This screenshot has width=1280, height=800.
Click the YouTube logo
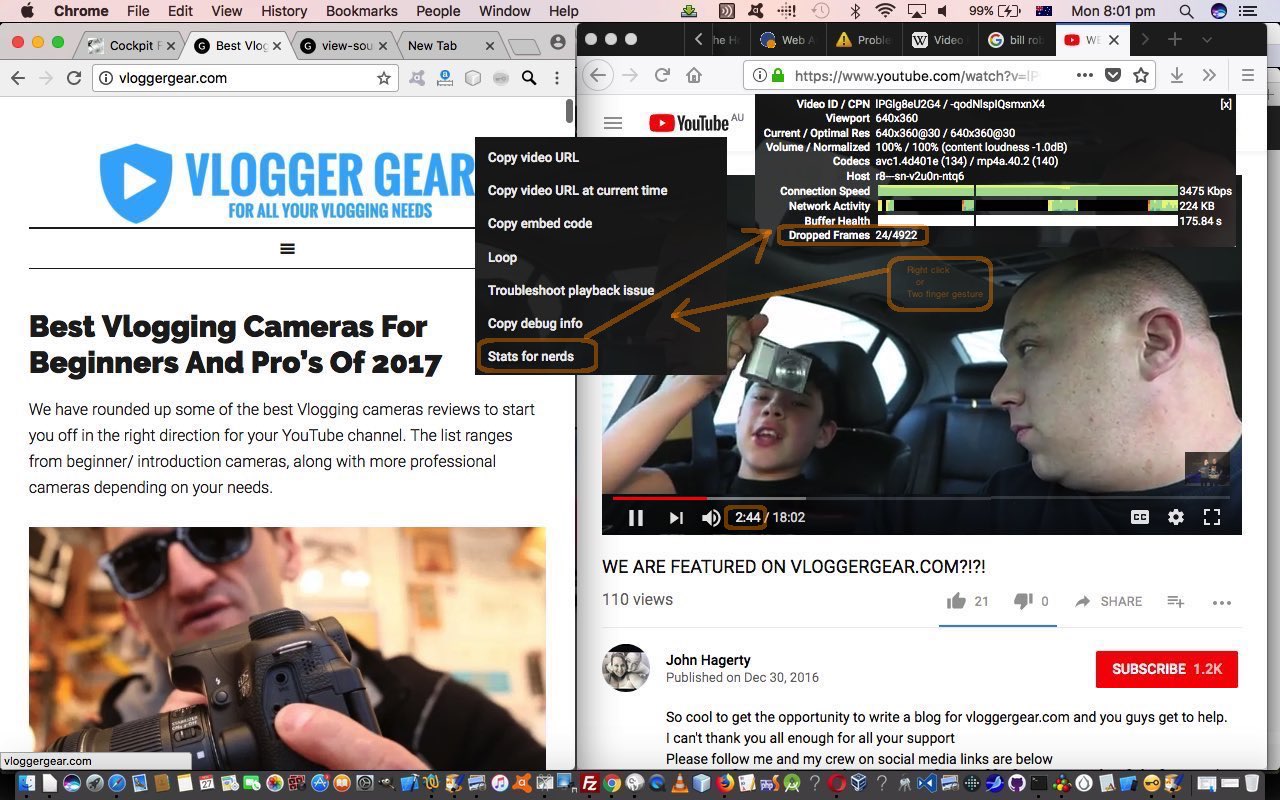coord(689,123)
